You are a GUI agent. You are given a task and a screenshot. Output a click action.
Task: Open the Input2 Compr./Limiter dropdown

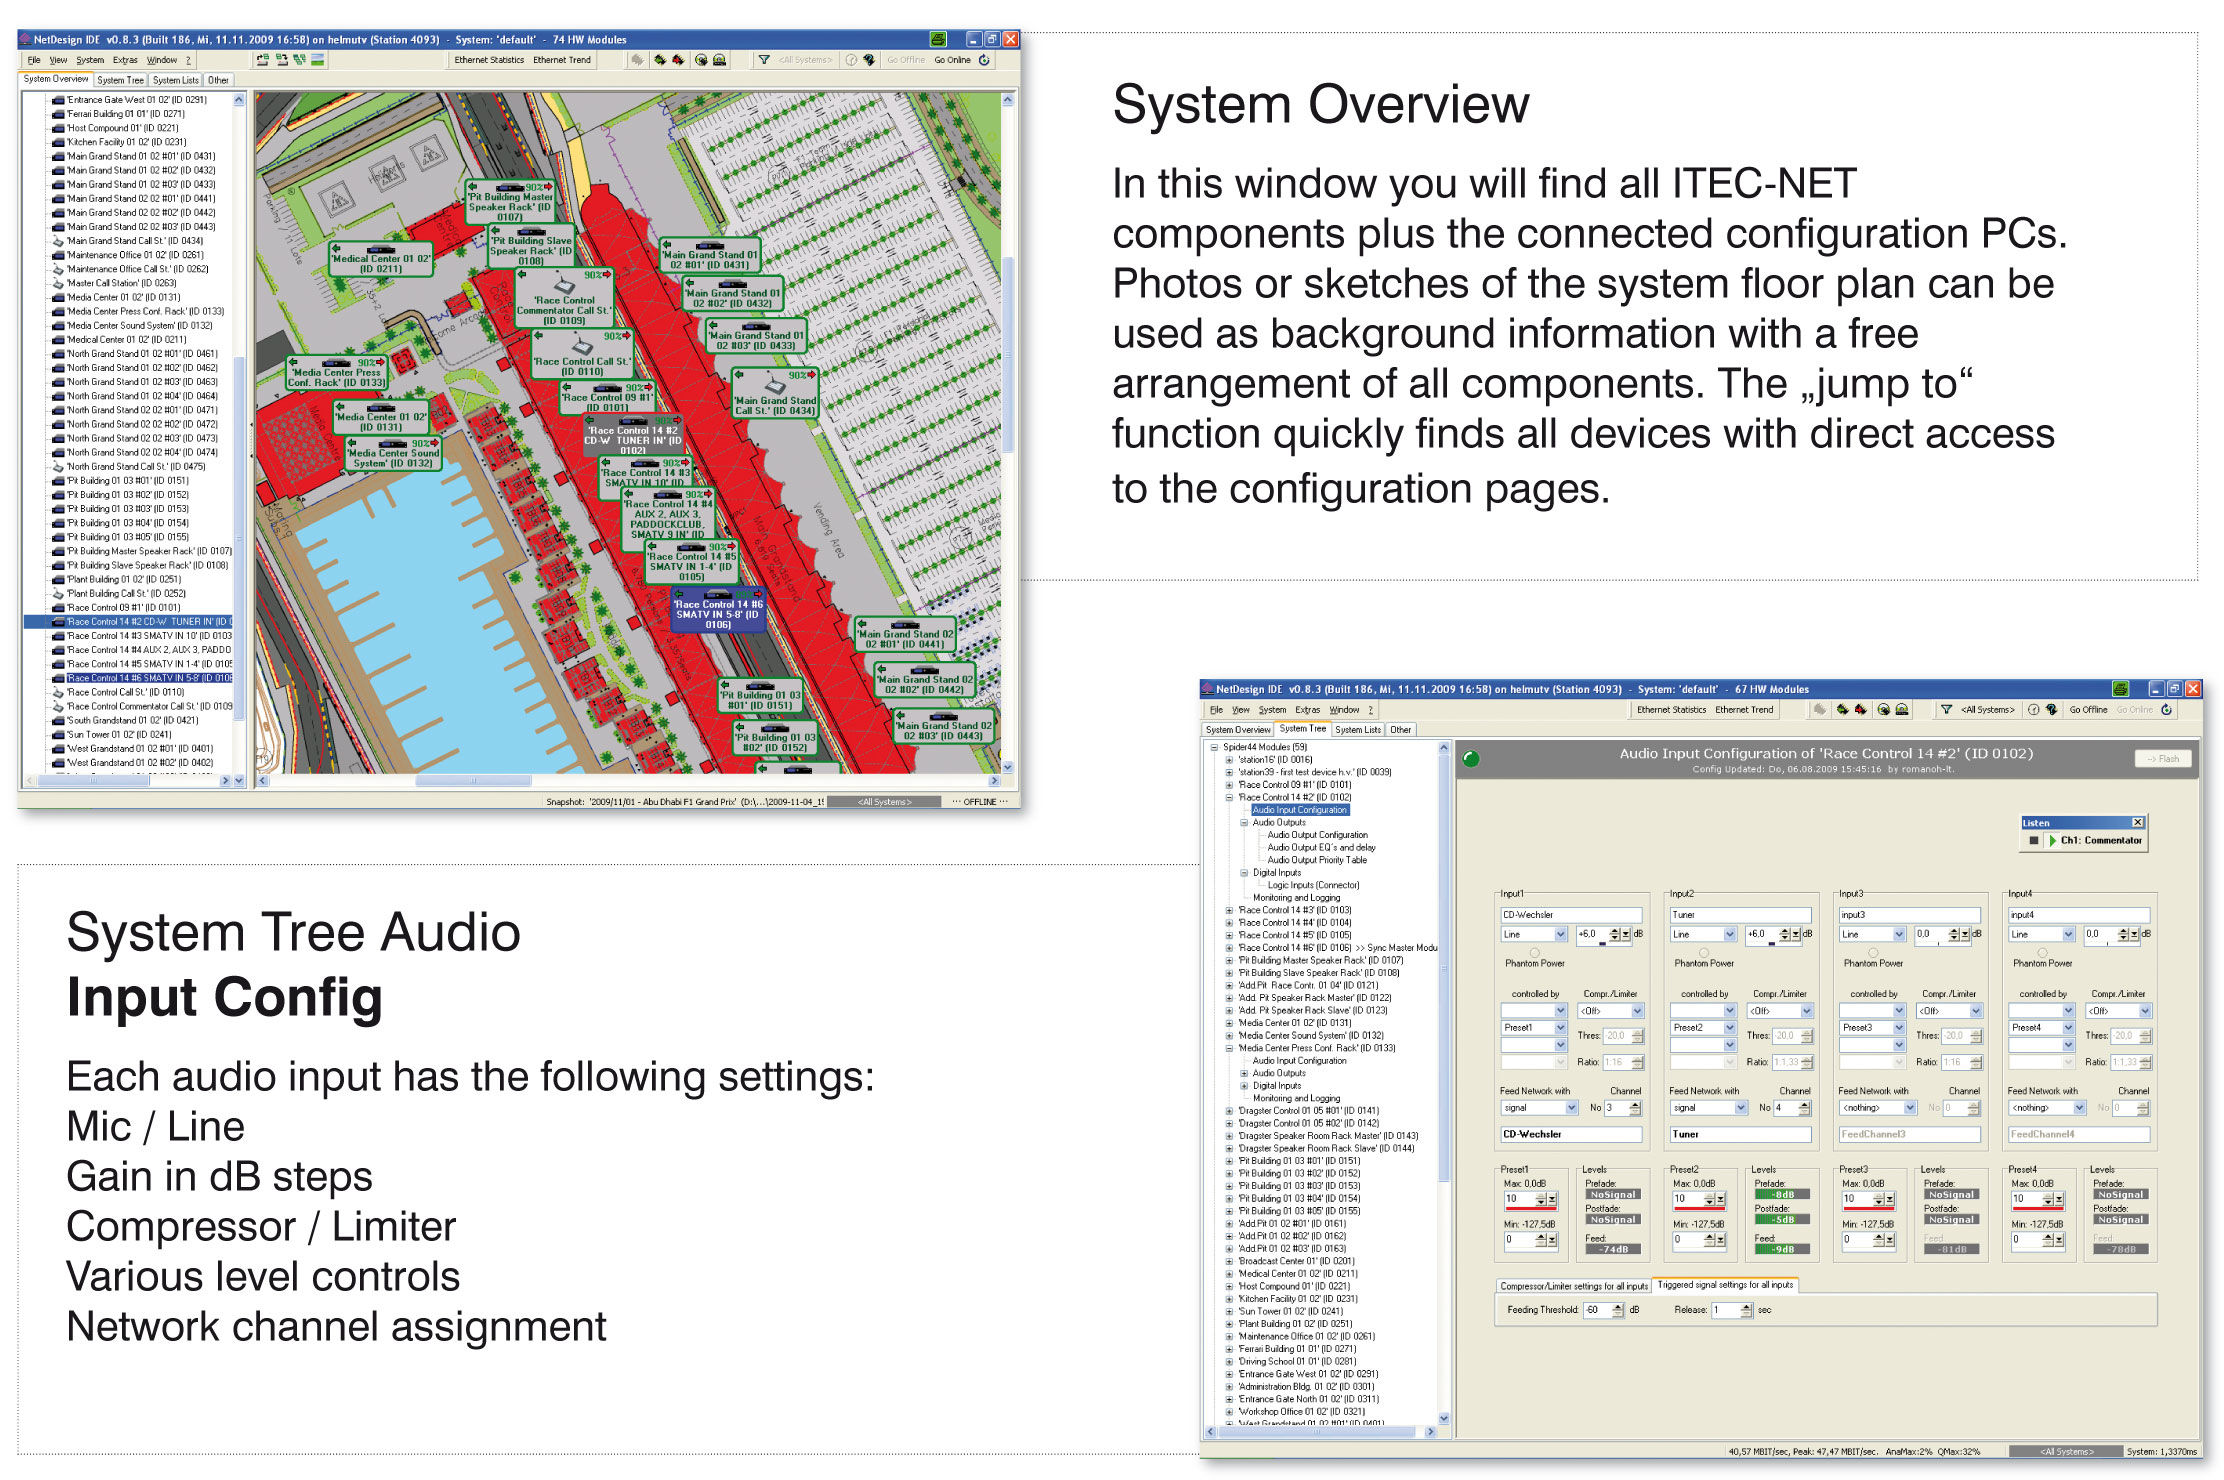(1807, 1011)
